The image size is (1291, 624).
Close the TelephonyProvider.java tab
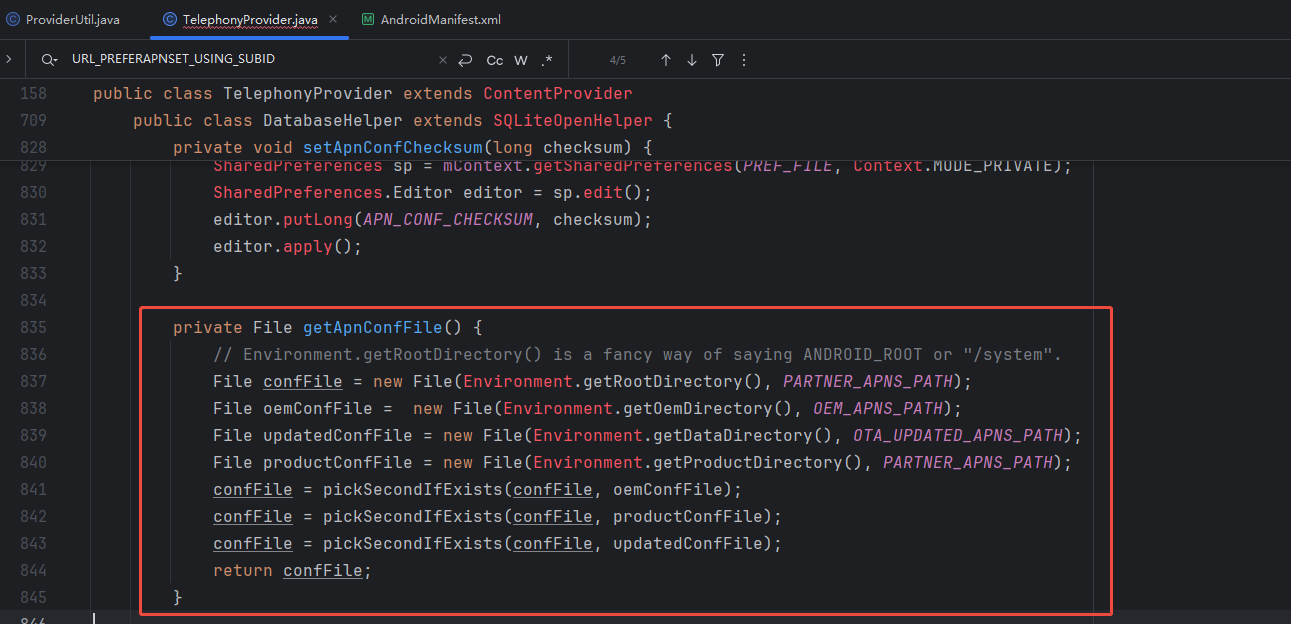pyautogui.click(x=332, y=18)
